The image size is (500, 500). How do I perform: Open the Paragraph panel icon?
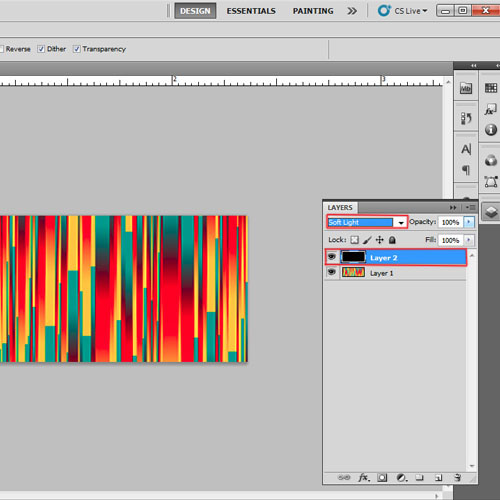click(x=466, y=170)
